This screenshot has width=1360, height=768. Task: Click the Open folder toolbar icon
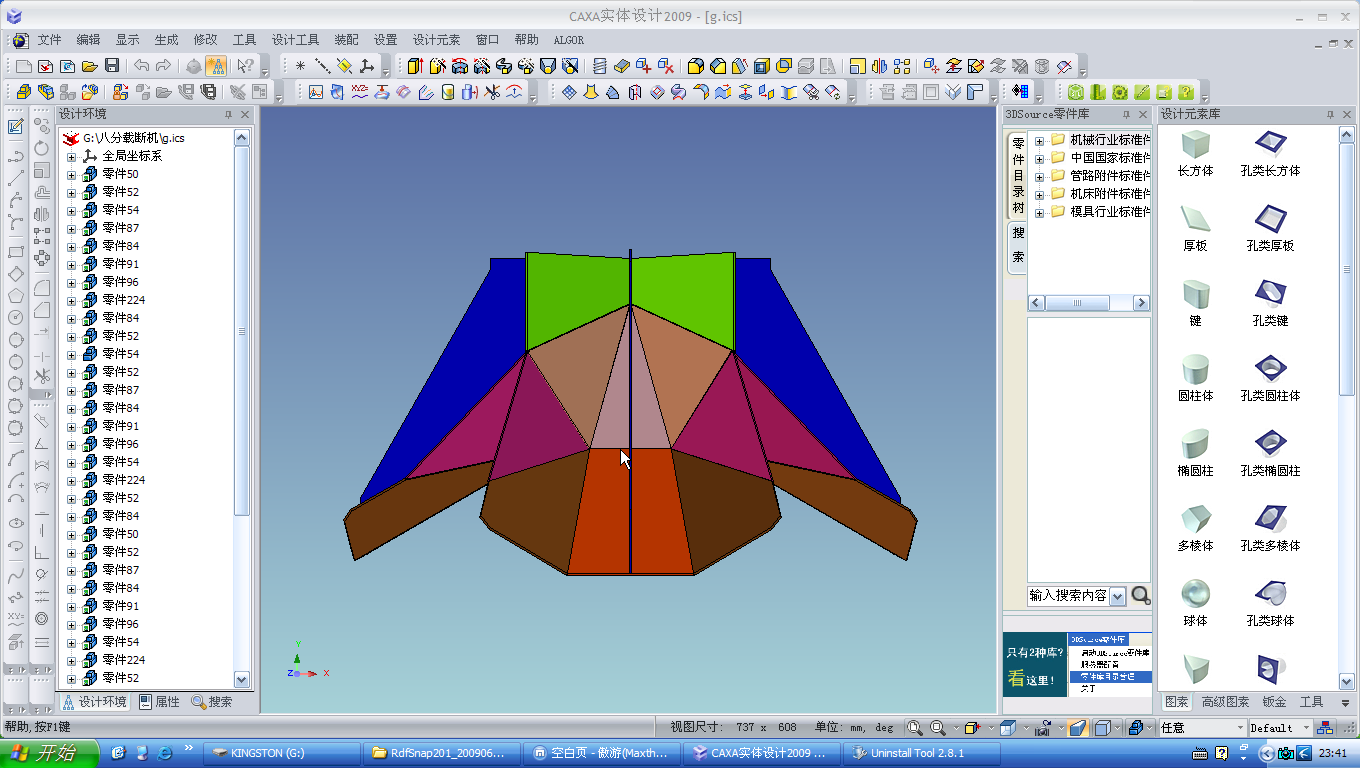pyautogui.click(x=90, y=66)
